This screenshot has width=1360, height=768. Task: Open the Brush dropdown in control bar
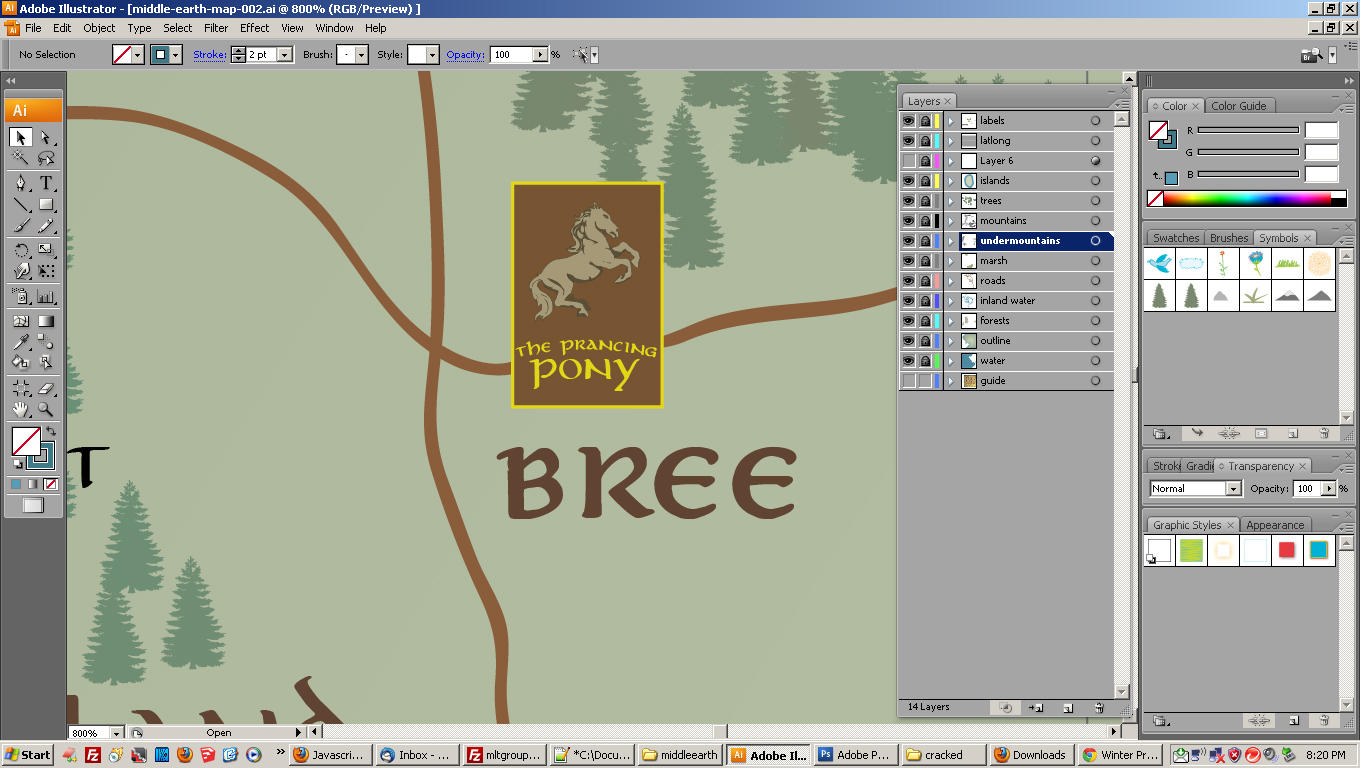(361, 55)
